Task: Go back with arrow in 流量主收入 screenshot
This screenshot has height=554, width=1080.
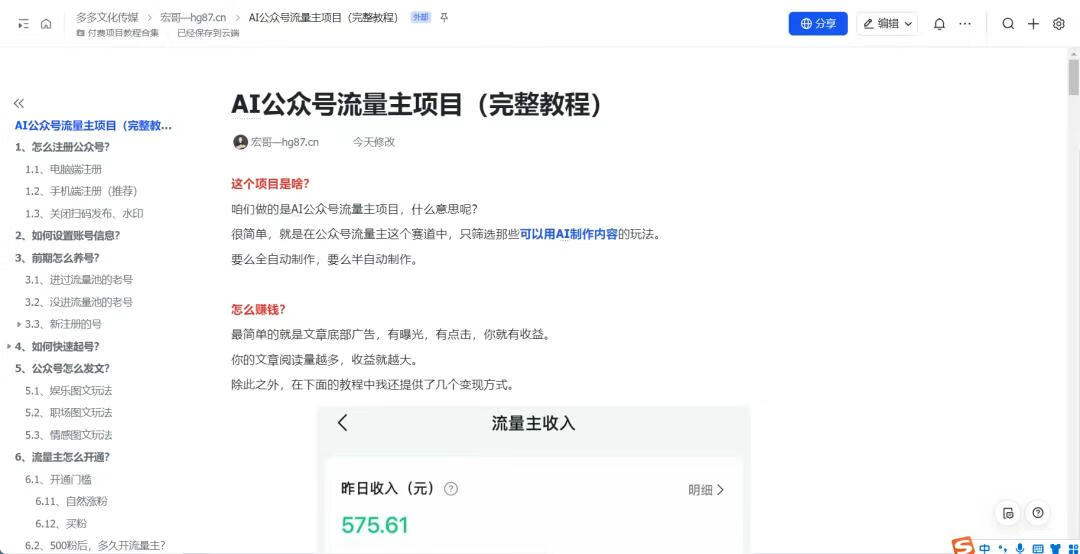Action: coord(342,422)
